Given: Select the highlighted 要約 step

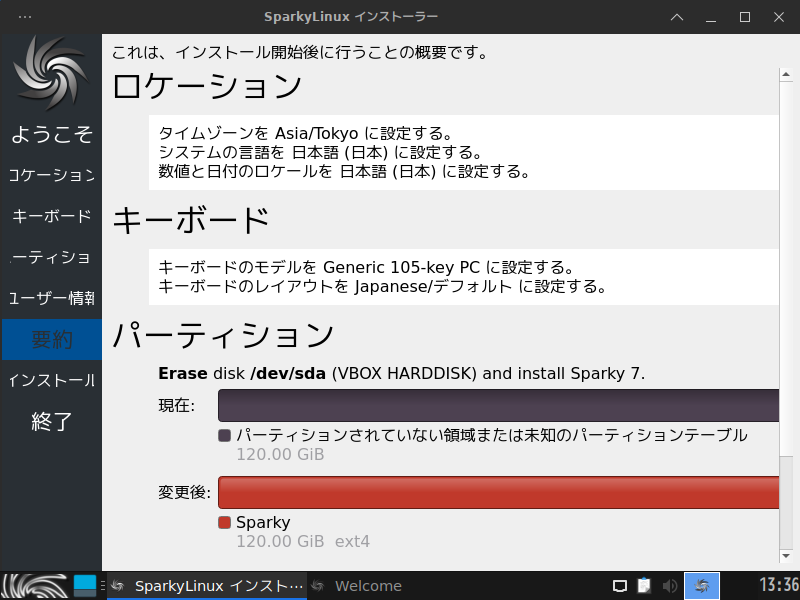Looking at the screenshot, I should (52, 339).
